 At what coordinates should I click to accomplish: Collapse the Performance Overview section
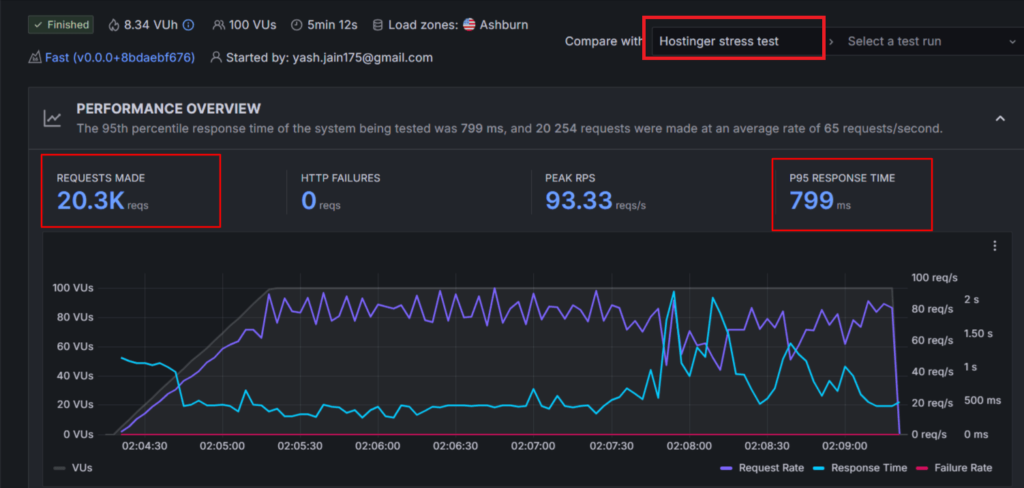pyautogui.click(x=999, y=119)
